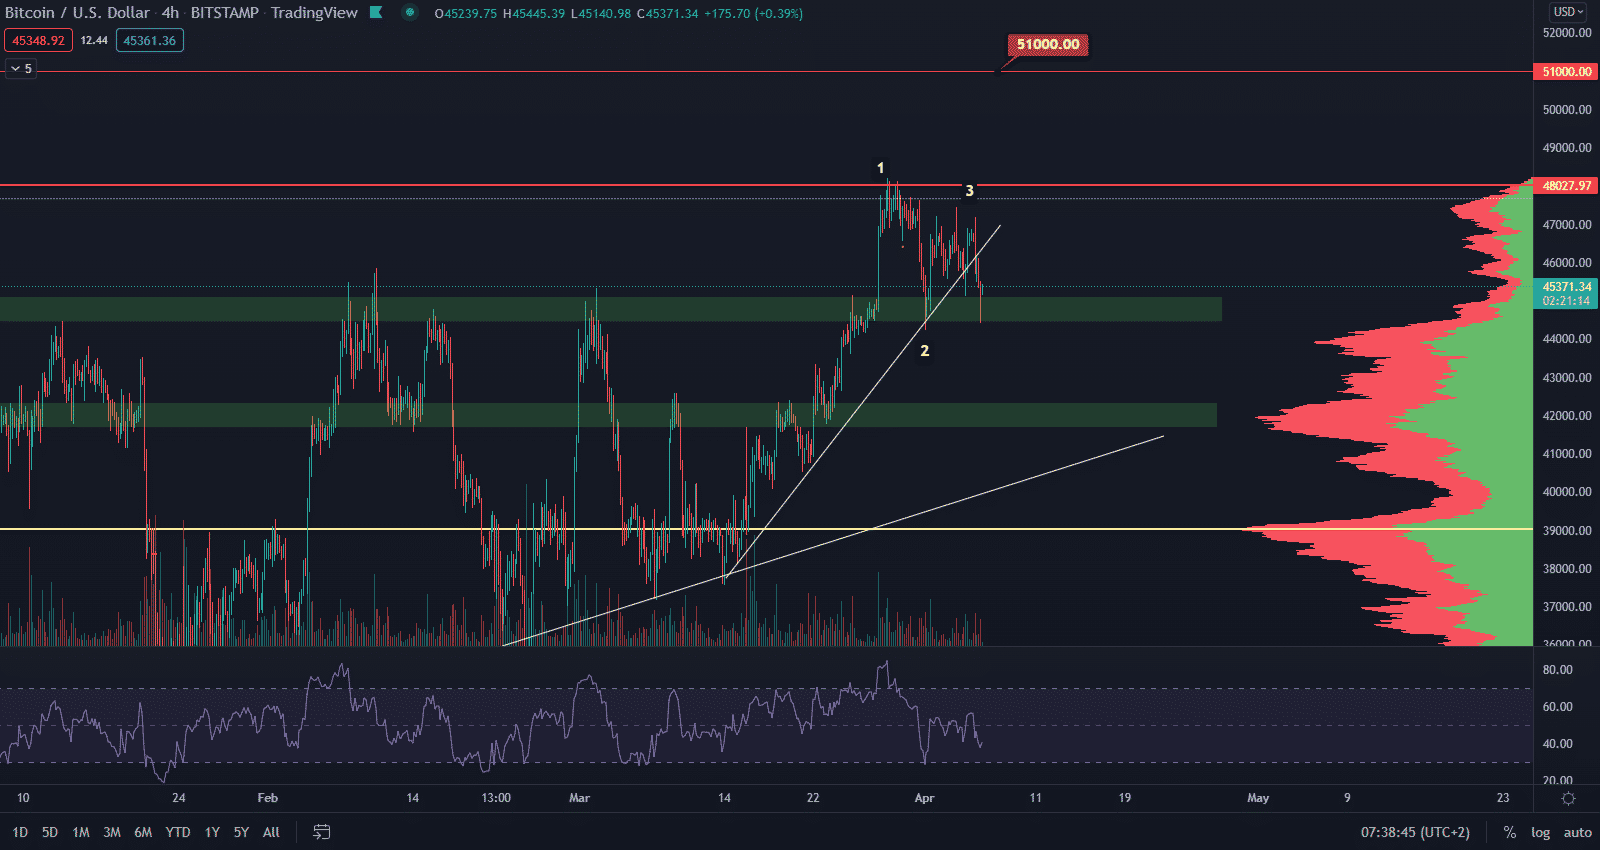Open the USD currency dropdown
This screenshot has width=1600, height=850.
point(1567,12)
